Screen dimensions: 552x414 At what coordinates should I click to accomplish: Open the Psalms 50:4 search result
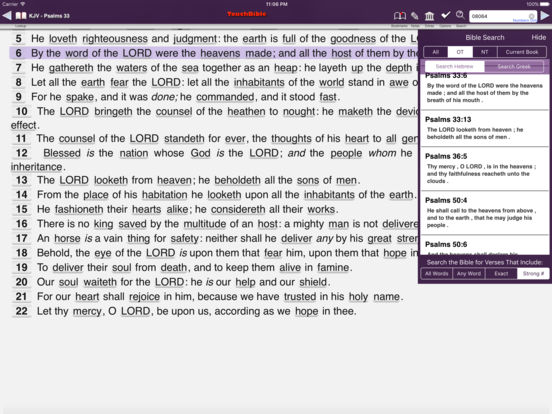point(485,213)
